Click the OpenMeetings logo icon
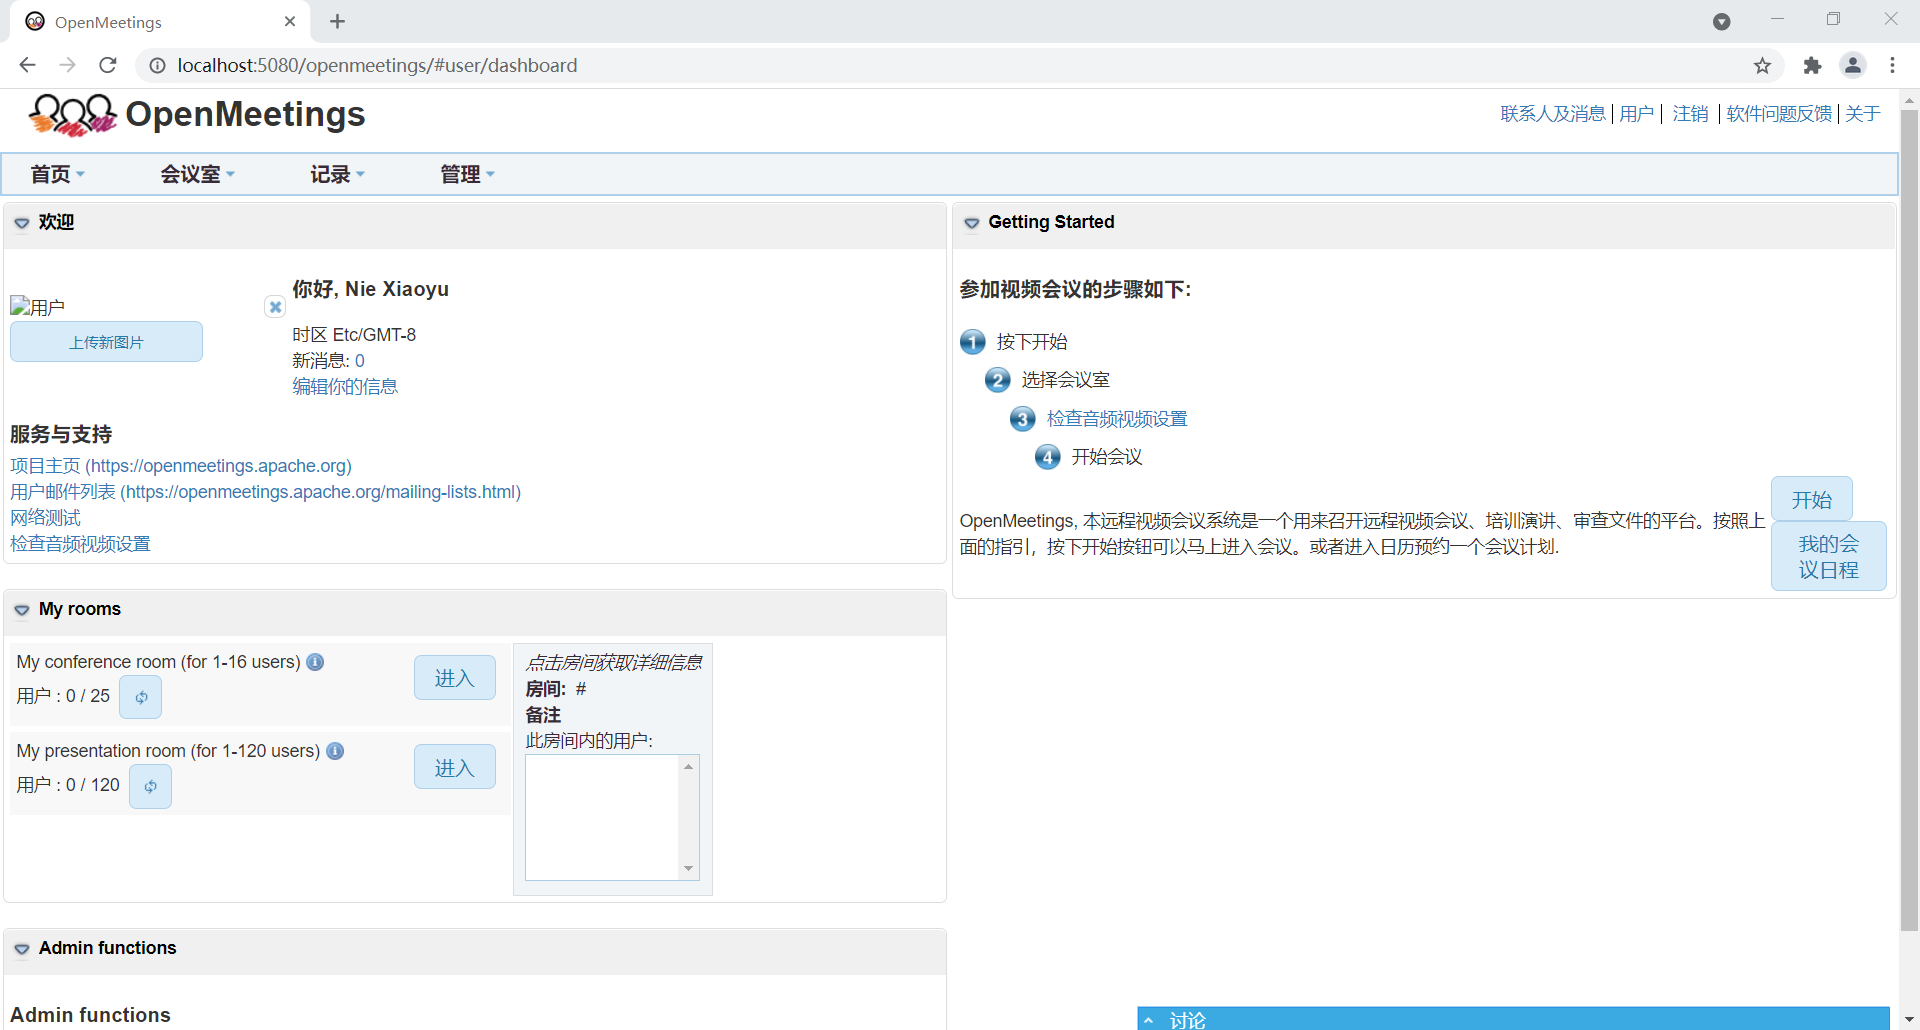 tap(72, 114)
